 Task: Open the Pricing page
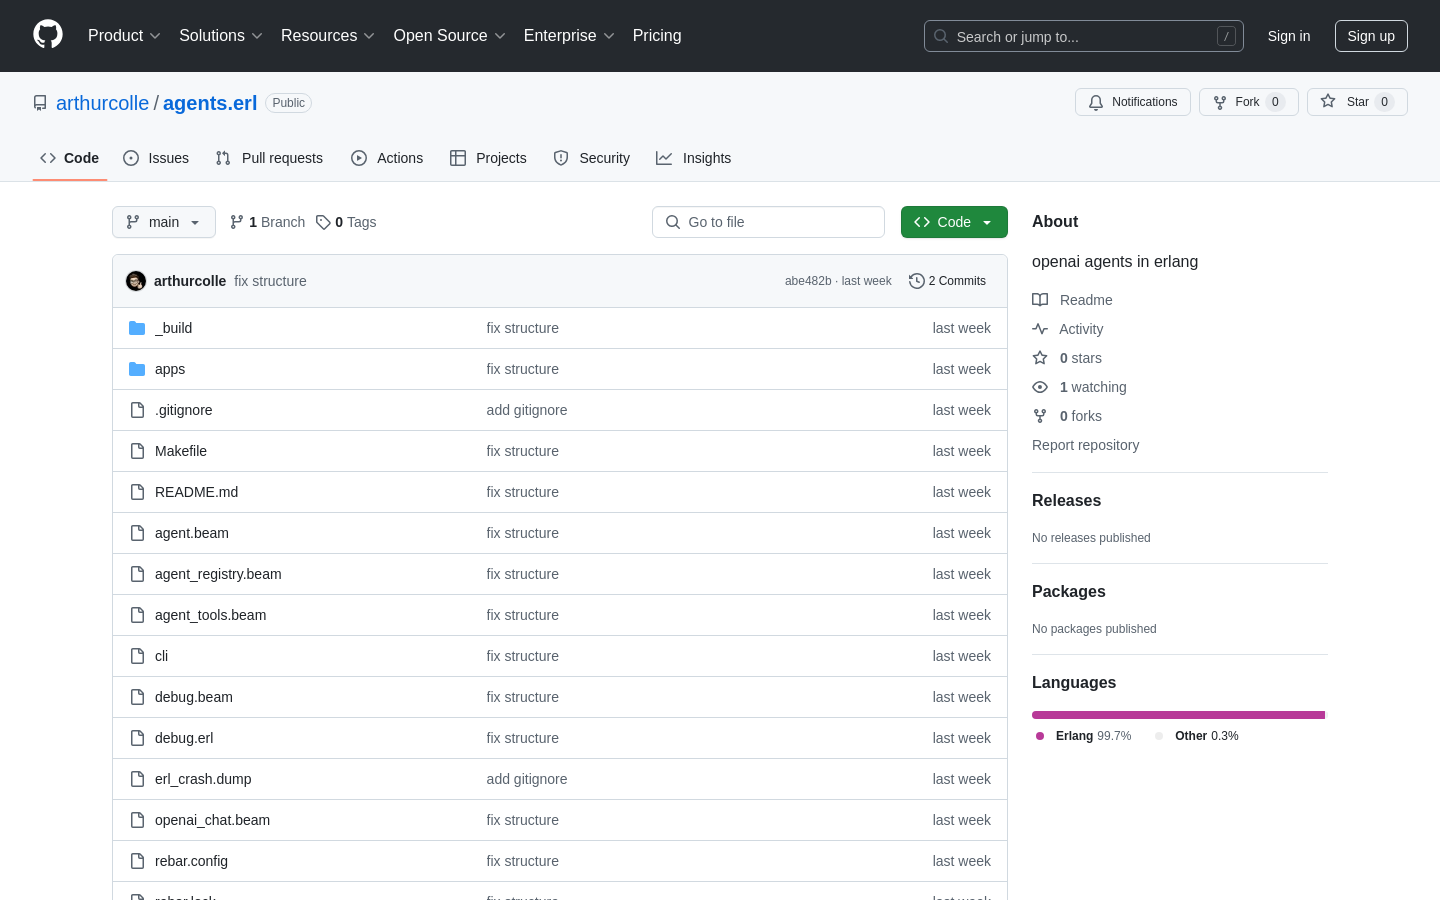point(657,35)
